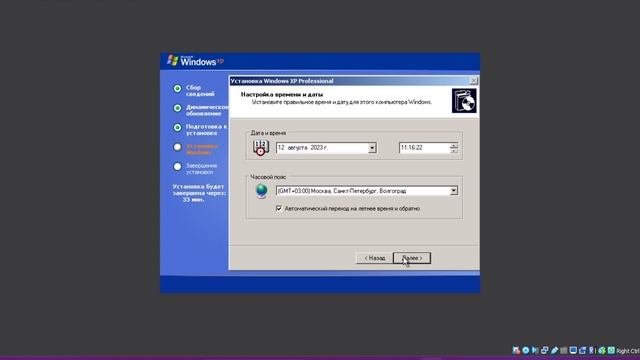Click the dialog title 'Установка Windows XP Professional'

click(x=282, y=81)
